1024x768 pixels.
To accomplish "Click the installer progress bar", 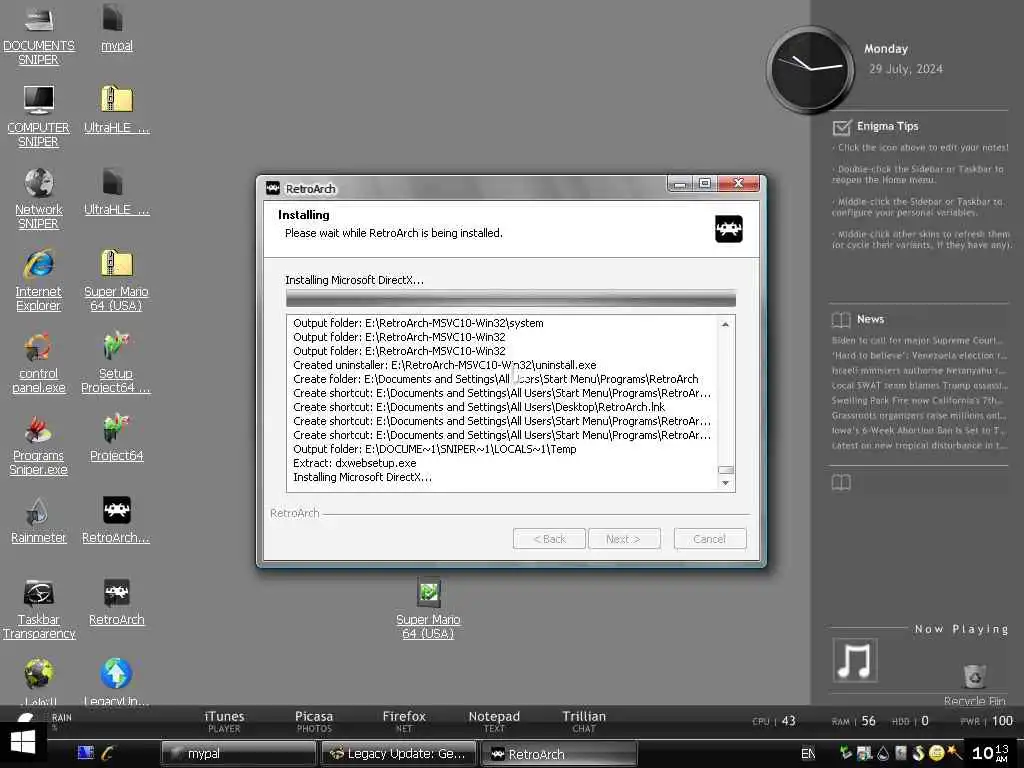I will coord(511,299).
